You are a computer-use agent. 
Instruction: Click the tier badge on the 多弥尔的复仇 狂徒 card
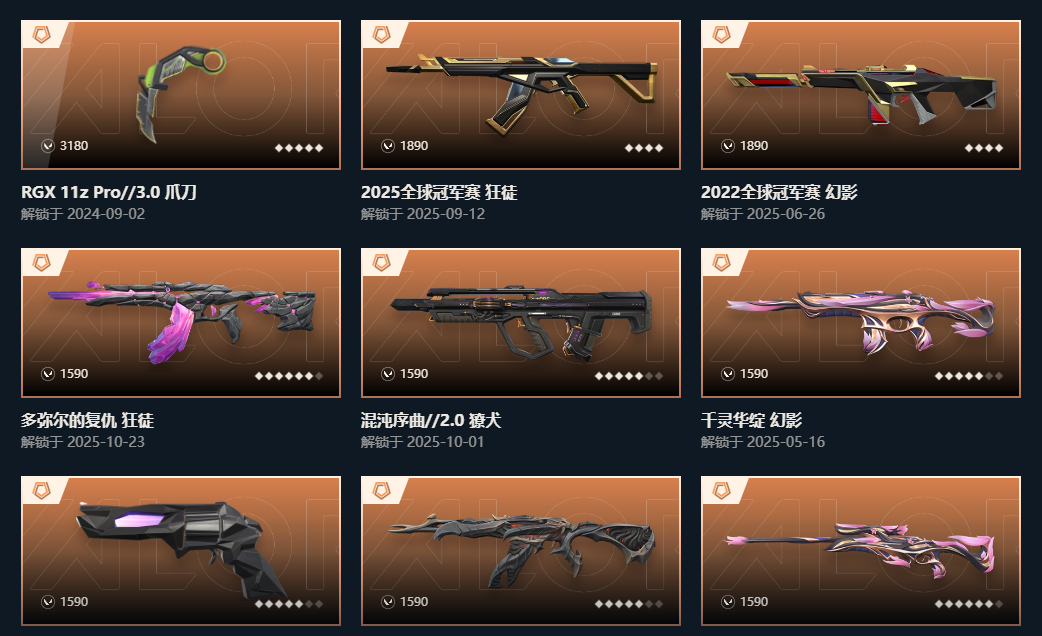(x=41, y=263)
